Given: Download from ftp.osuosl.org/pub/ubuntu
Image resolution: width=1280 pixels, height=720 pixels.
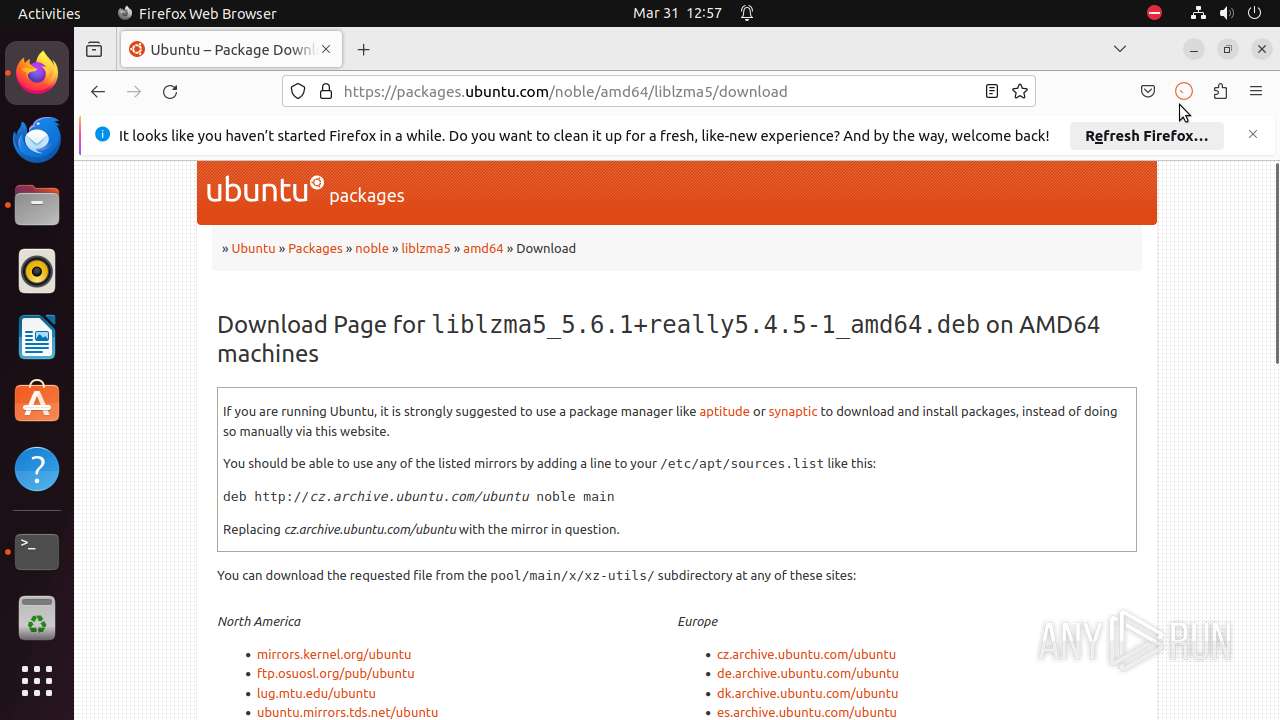Looking at the screenshot, I should coord(336,673).
